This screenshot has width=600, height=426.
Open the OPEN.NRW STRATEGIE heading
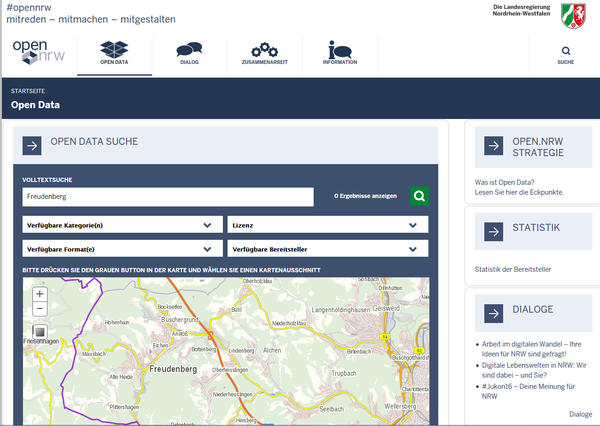538,147
